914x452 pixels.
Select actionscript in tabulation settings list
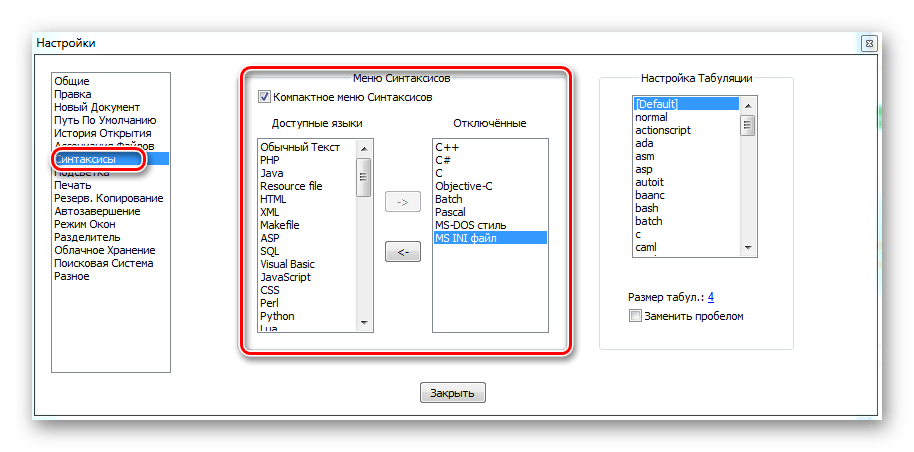[663, 130]
